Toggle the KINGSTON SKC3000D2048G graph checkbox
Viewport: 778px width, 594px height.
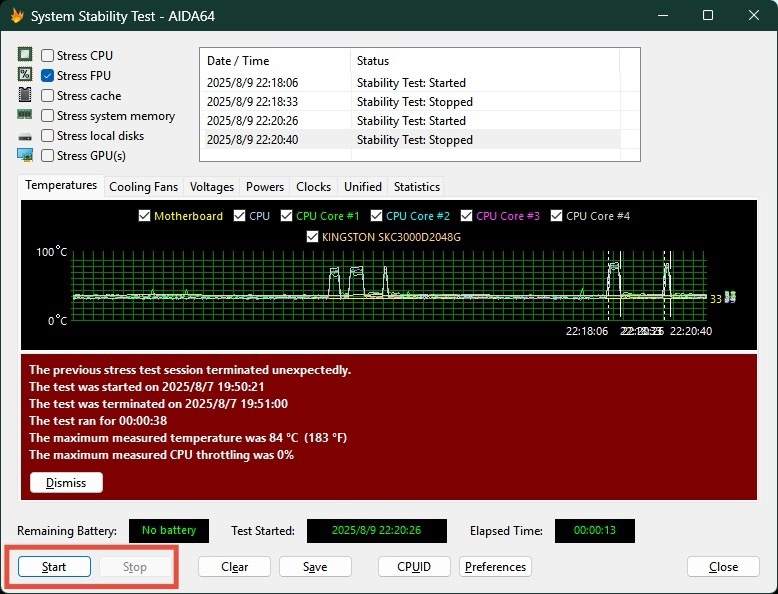point(312,237)
